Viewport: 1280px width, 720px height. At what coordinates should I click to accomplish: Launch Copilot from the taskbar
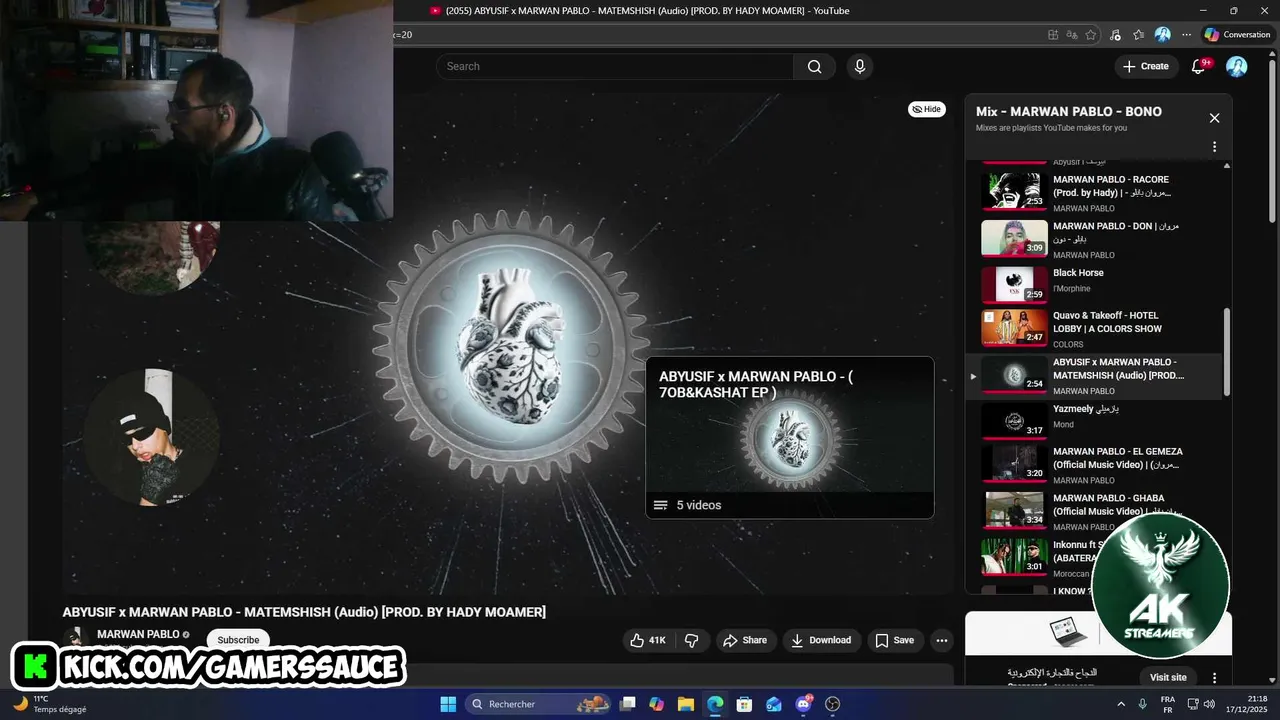656,704
